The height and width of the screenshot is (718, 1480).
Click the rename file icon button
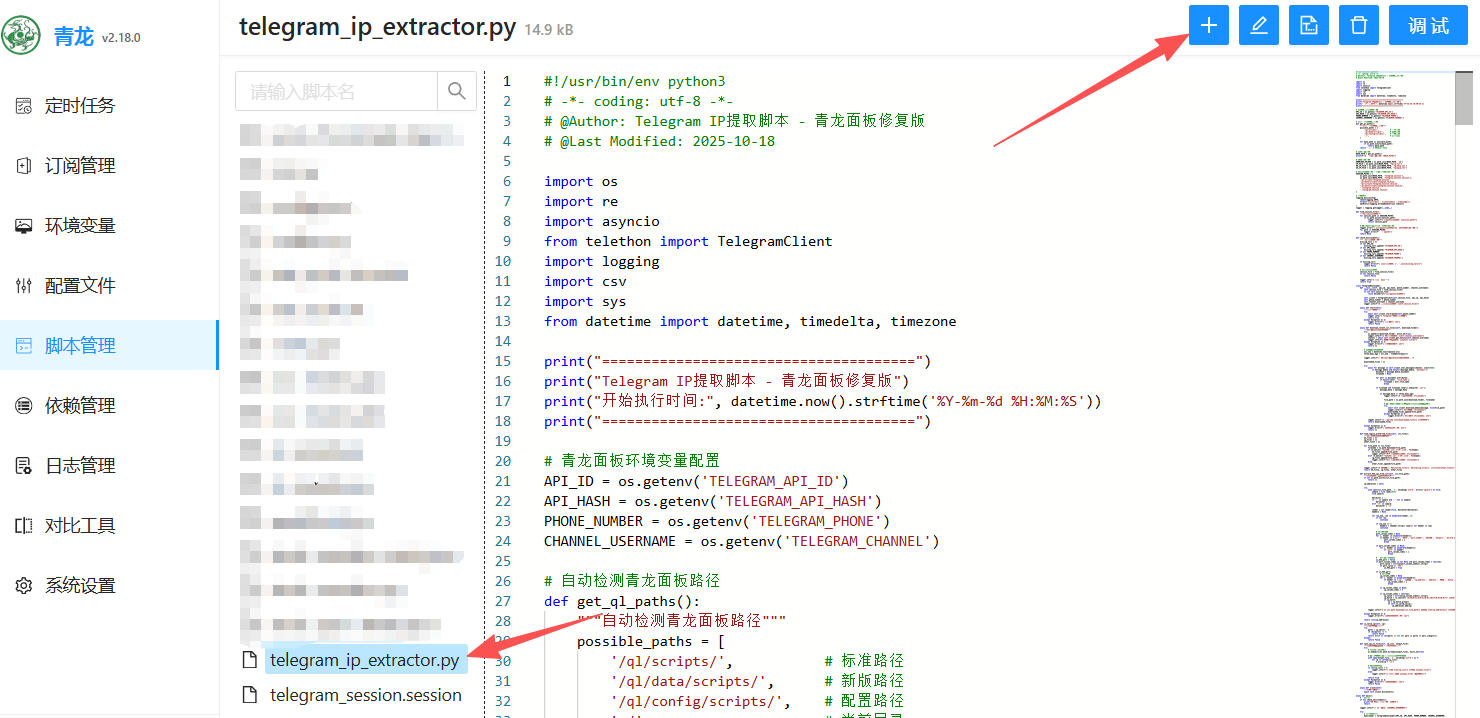pos(1308,26)
